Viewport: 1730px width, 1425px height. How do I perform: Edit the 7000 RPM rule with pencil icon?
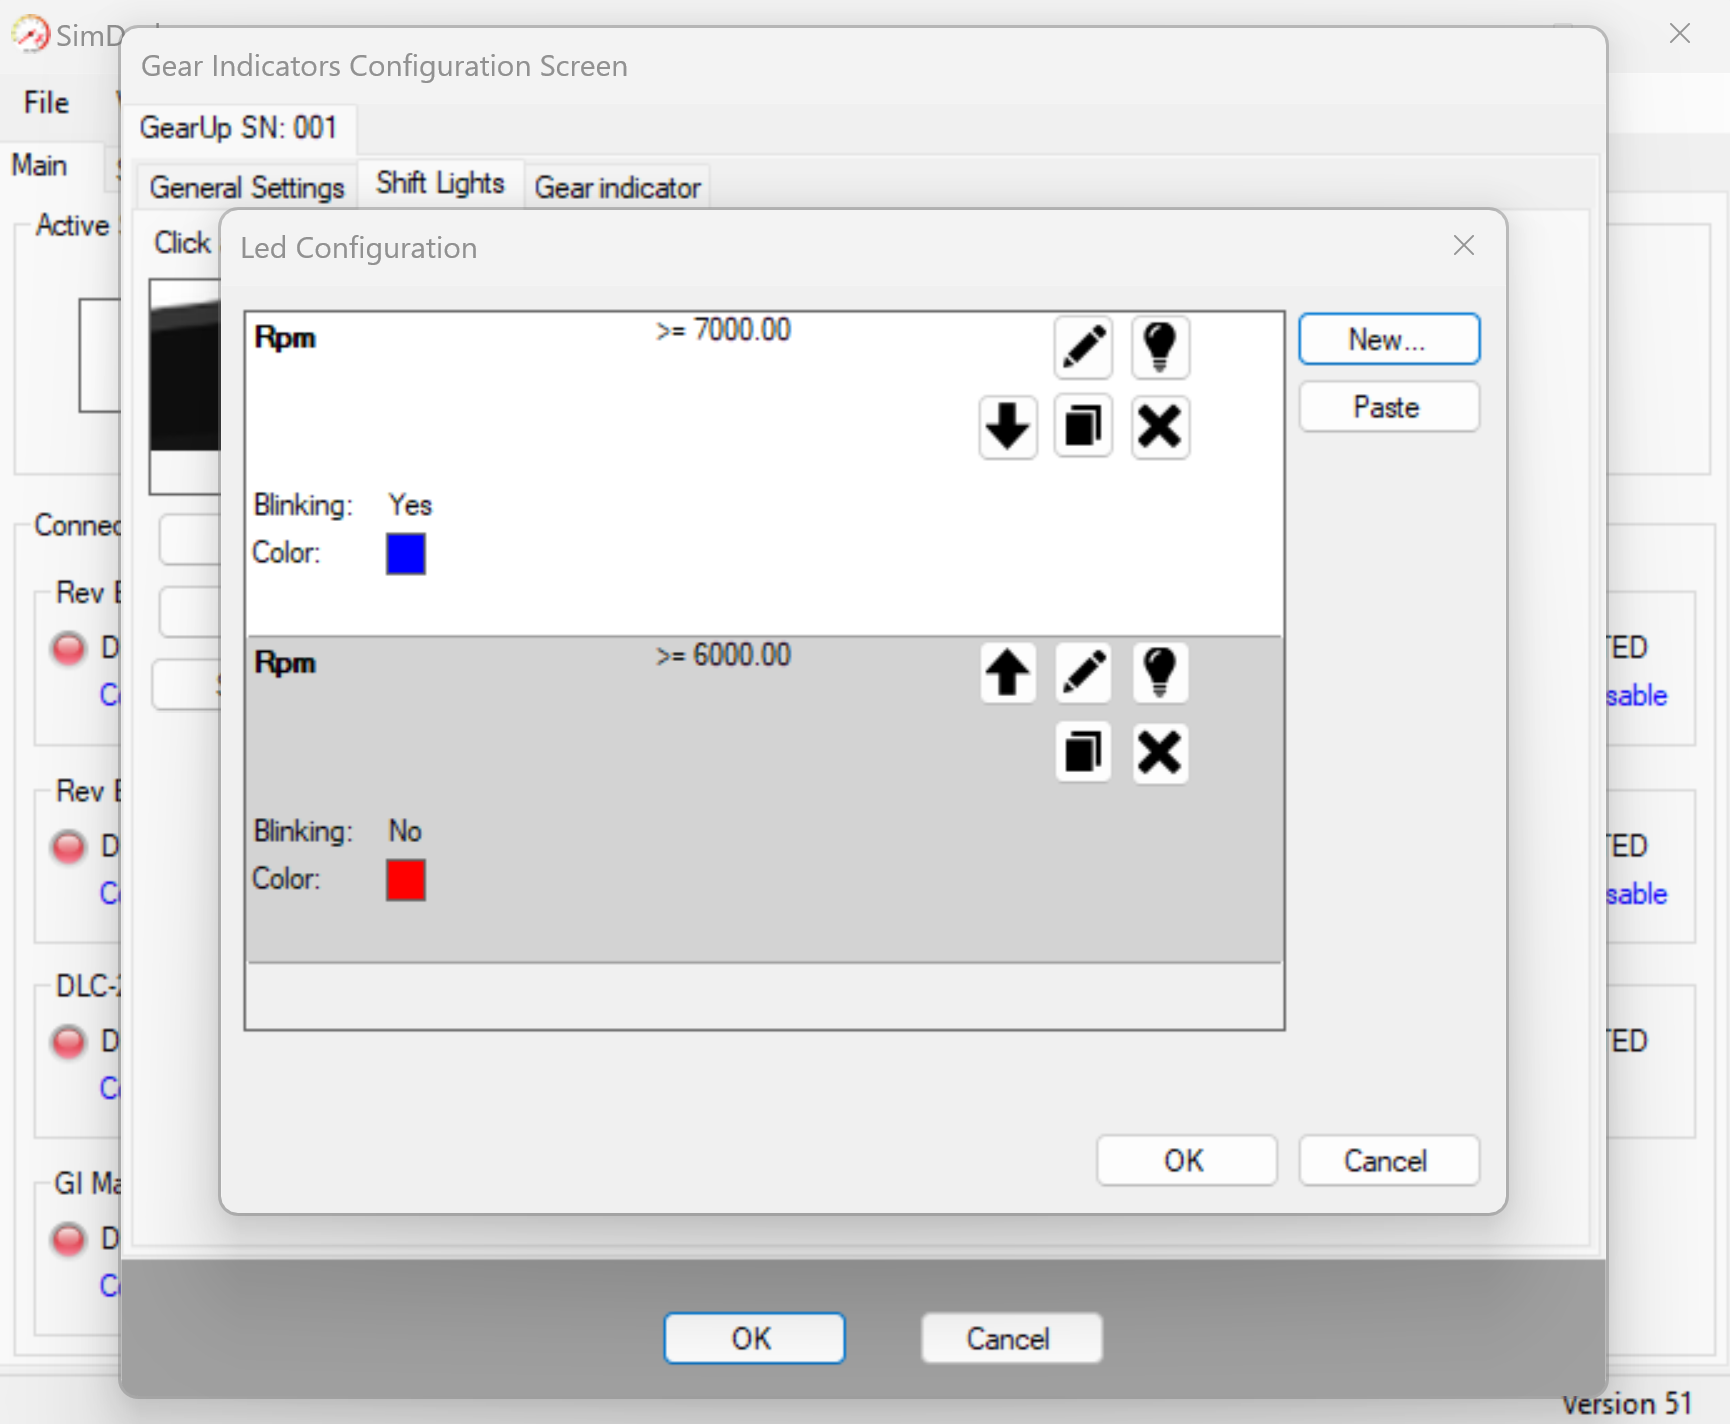(x=1083, y=348)
